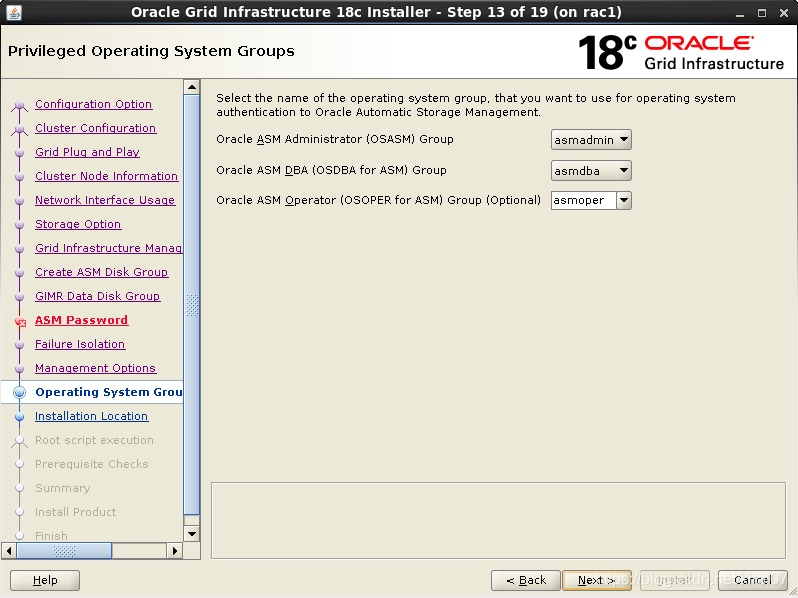This screenshot has height=598, width=798.
Task: Open the Failure Isolation step
Action: 80,344
